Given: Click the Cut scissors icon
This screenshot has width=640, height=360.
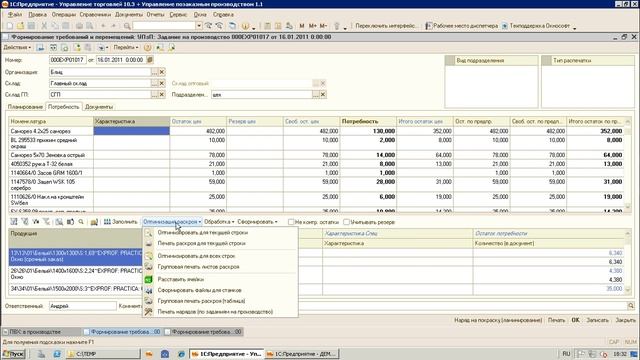Looking at the screenshot, I should pos(44,26).
